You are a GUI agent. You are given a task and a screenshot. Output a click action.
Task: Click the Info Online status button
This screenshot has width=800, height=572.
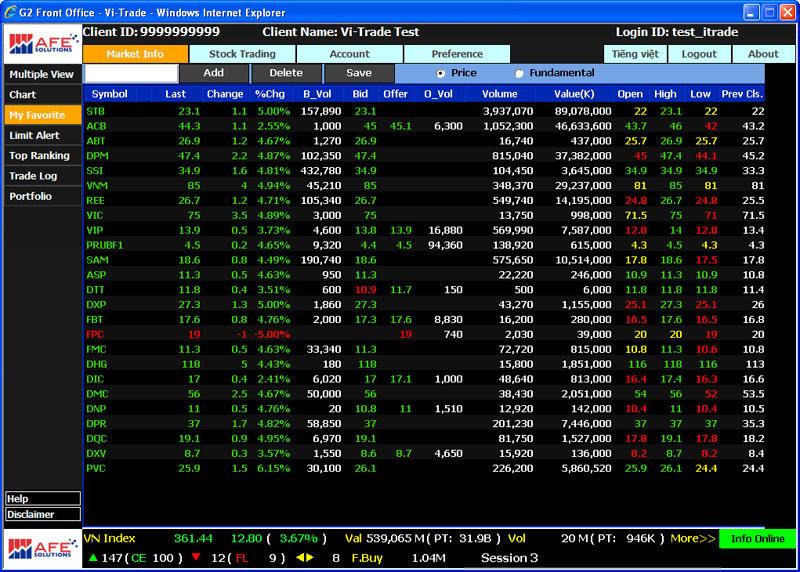tap(758, 538)
